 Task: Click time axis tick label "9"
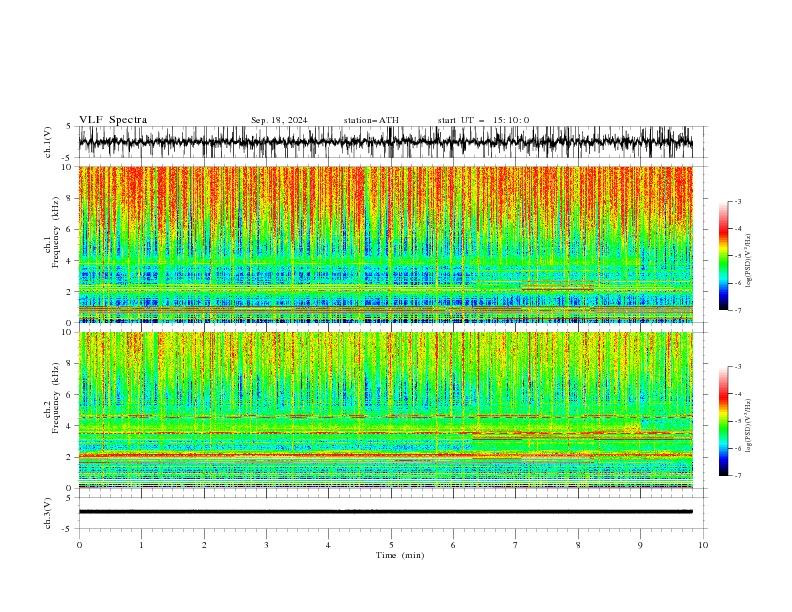(640, 545)
